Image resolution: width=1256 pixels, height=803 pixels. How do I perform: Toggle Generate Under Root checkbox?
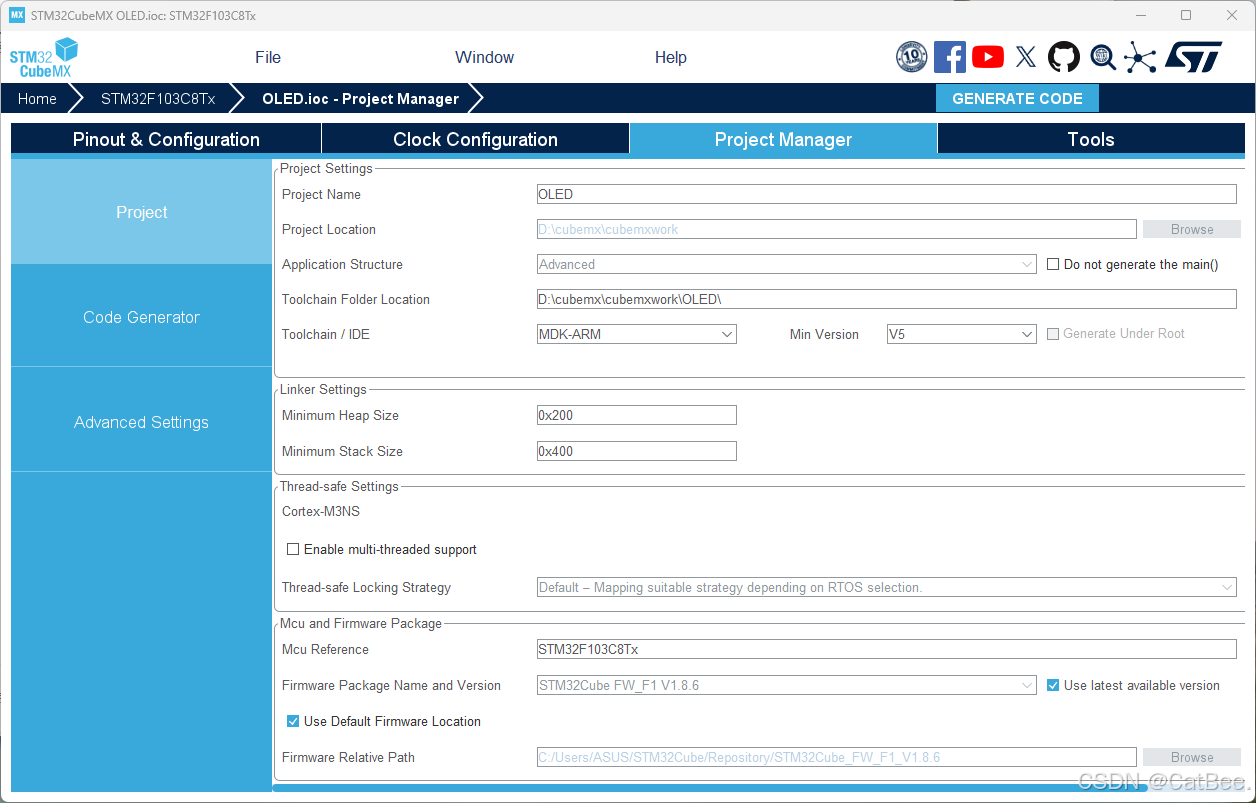click(1053, 334)
